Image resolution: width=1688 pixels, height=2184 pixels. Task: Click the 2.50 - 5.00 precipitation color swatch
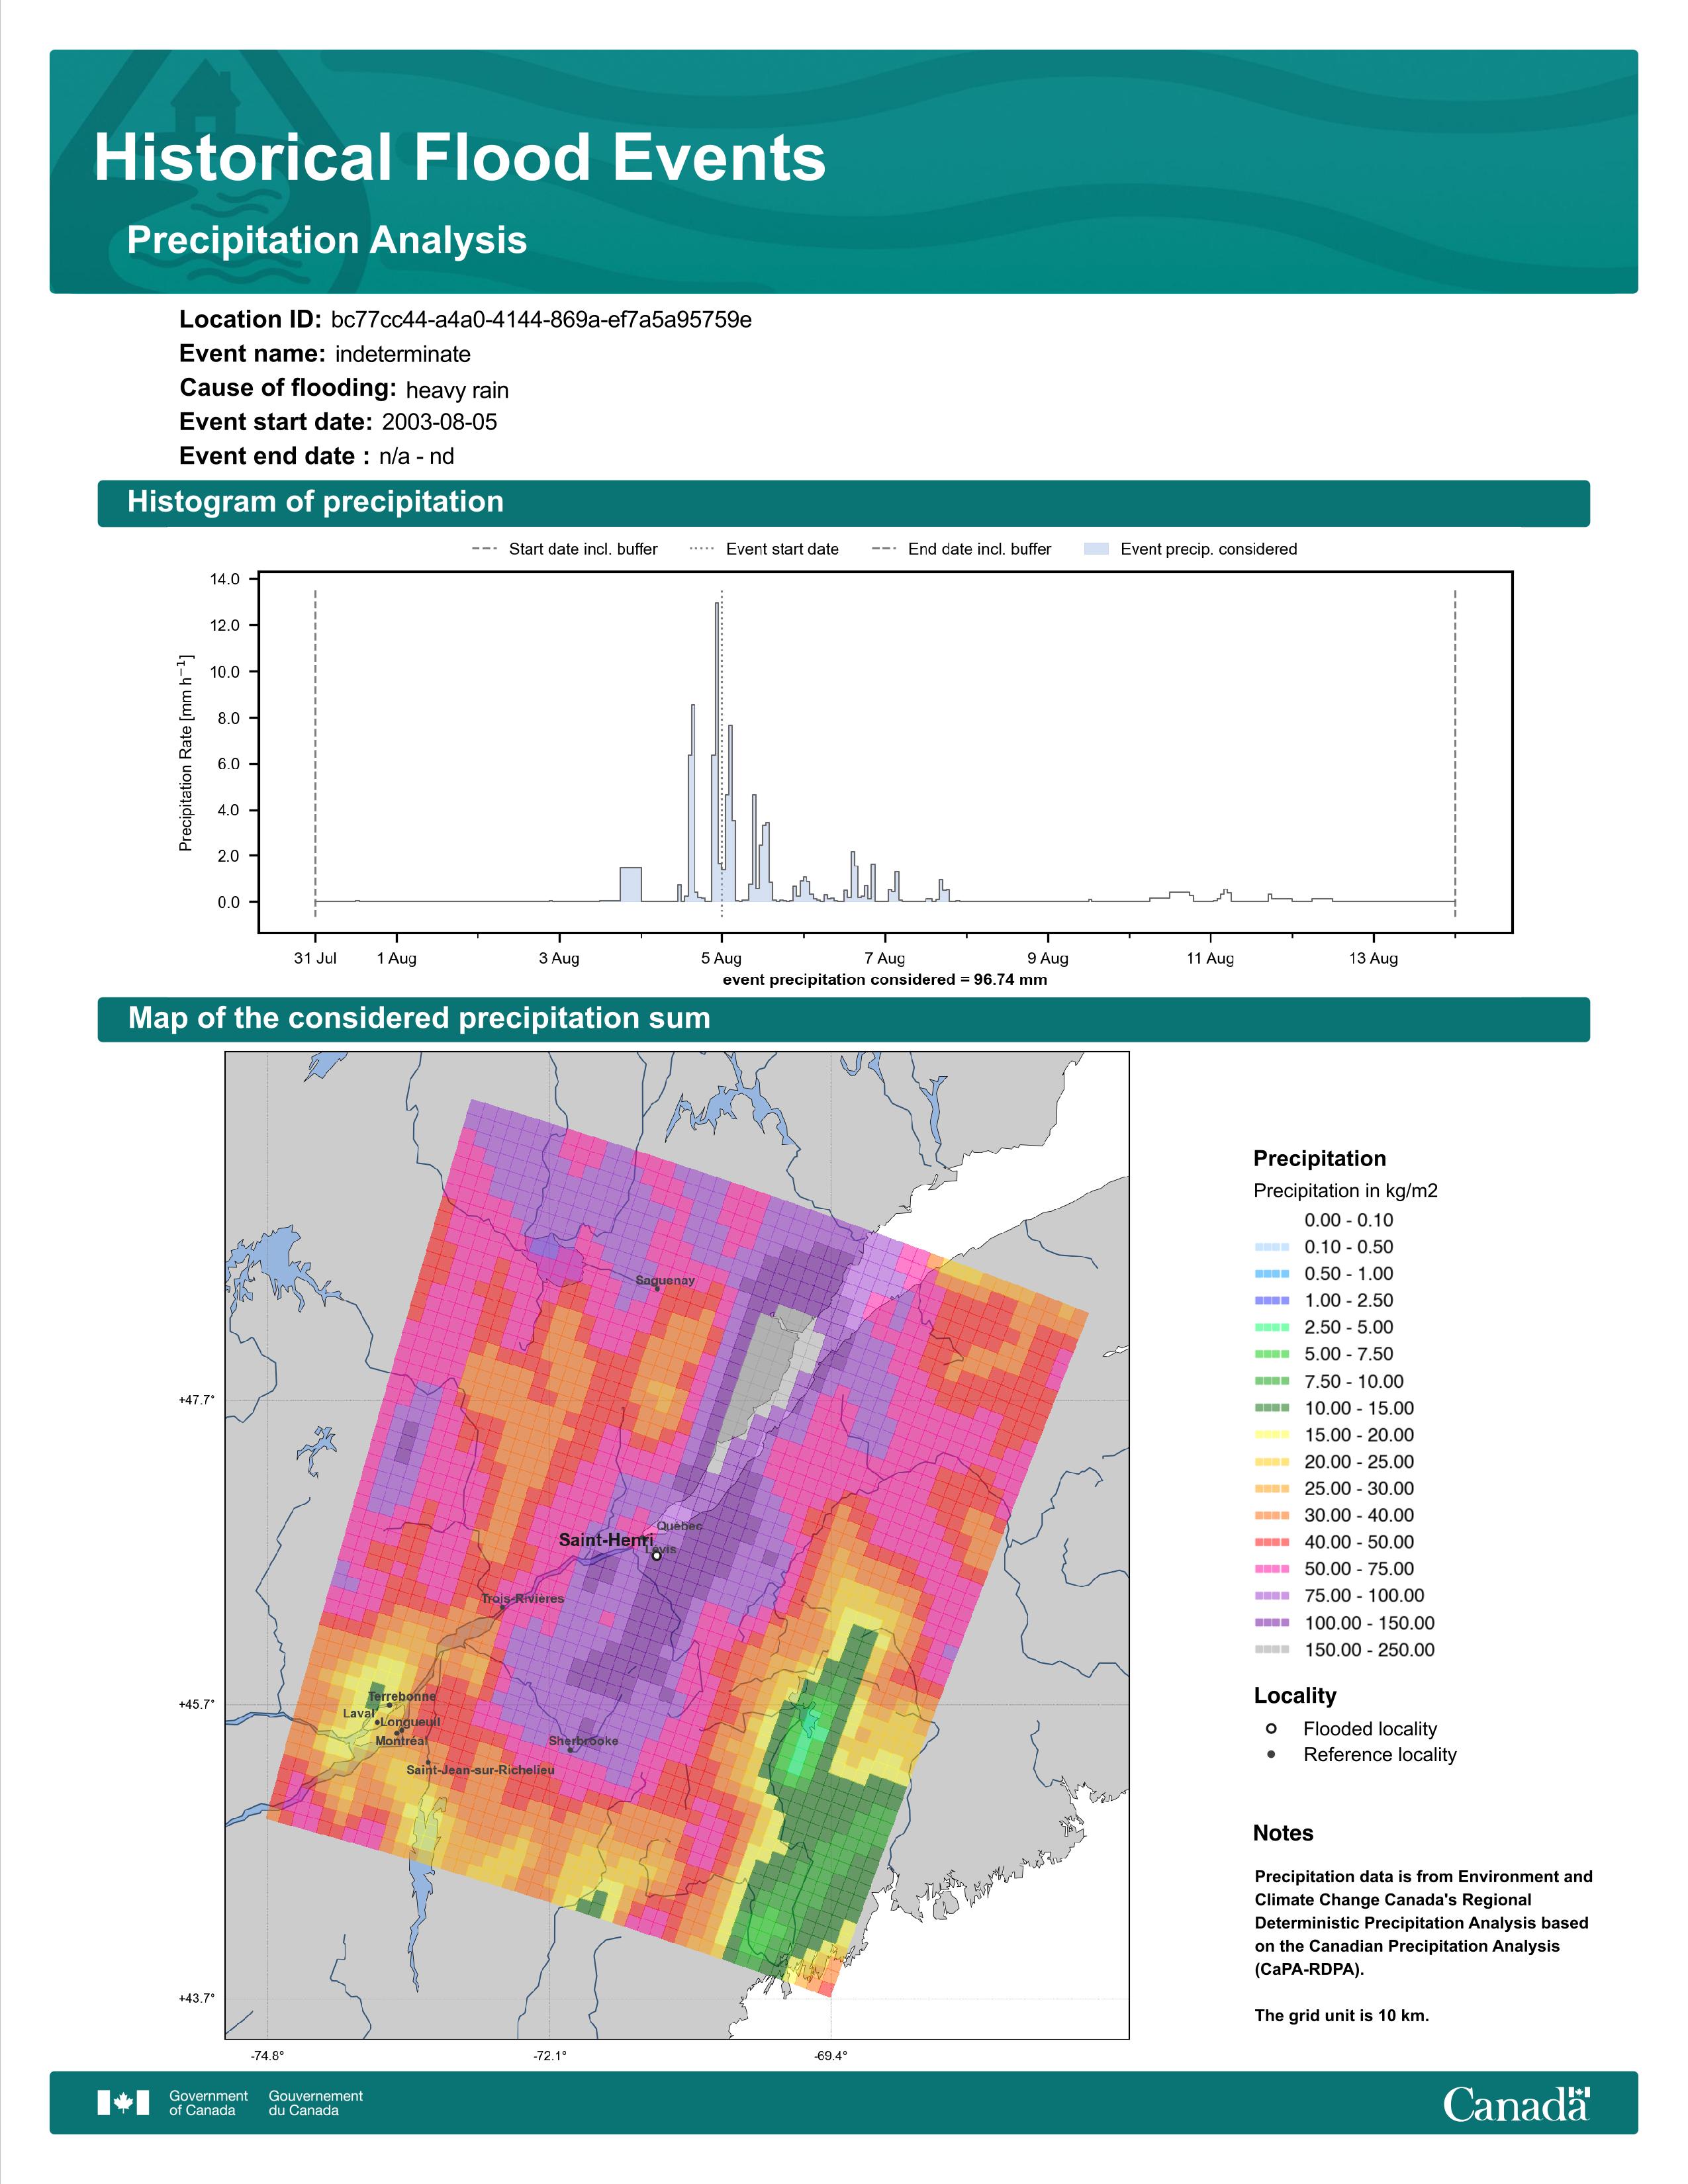point(1271,1328)
